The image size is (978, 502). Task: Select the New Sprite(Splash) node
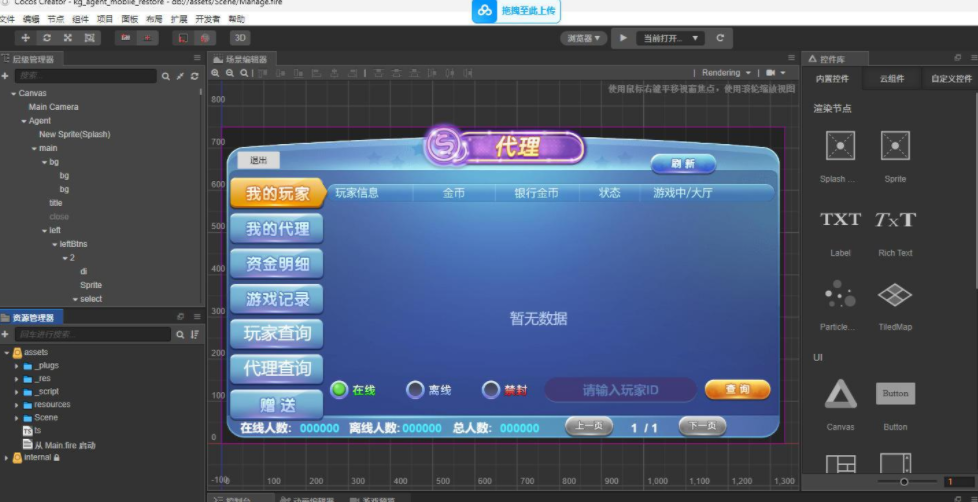(x=75, y=135)
